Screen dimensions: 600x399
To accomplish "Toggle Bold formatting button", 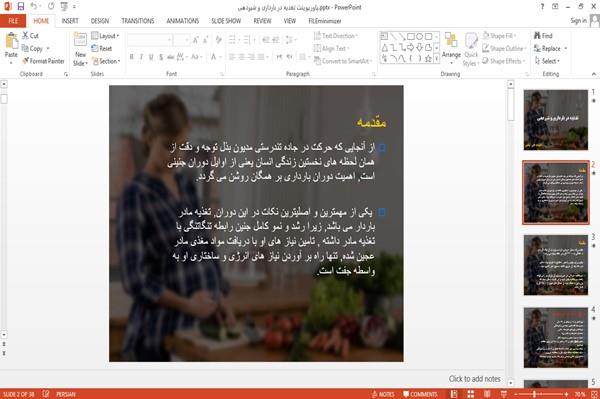I will point(131,57).
